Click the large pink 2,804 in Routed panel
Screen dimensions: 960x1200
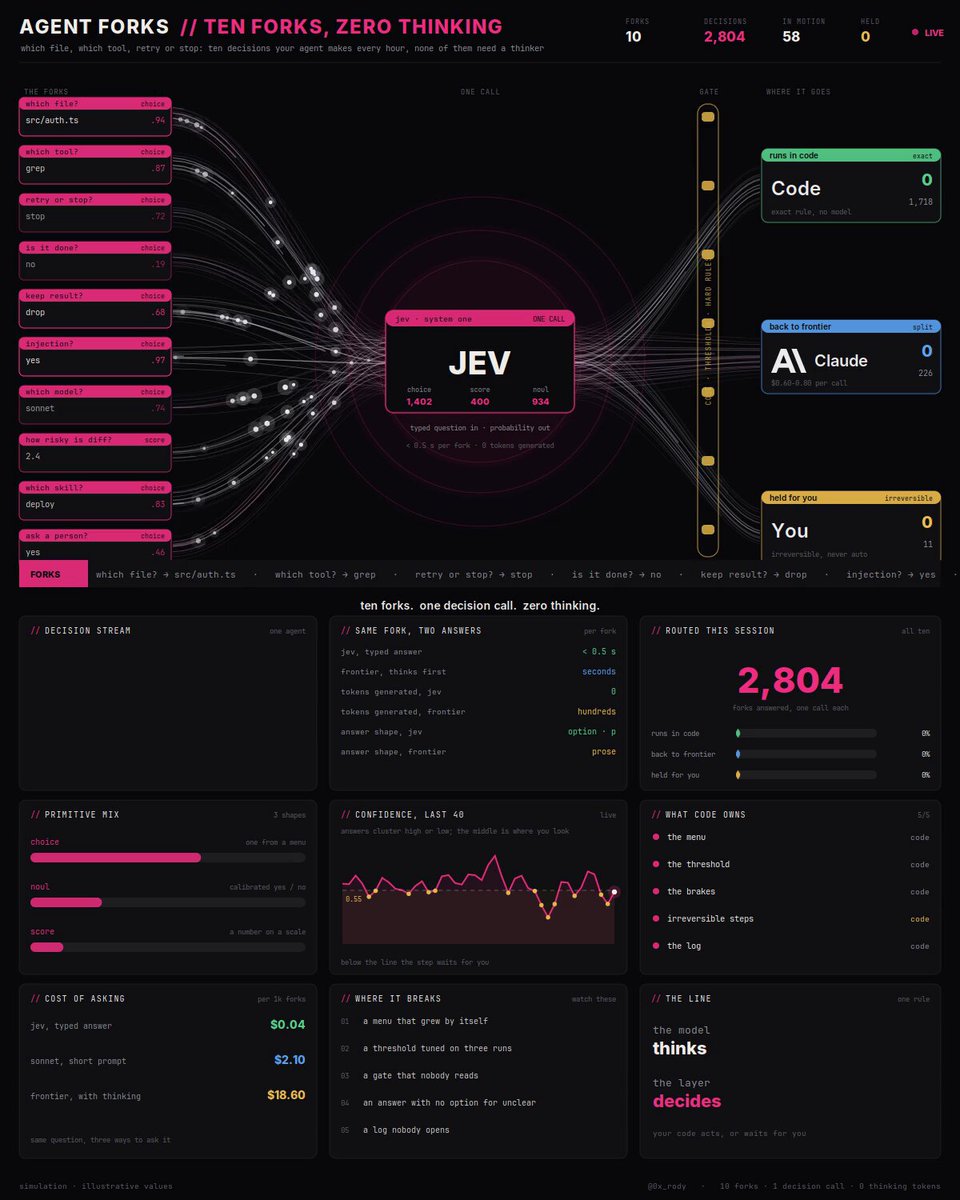point(790,681)
